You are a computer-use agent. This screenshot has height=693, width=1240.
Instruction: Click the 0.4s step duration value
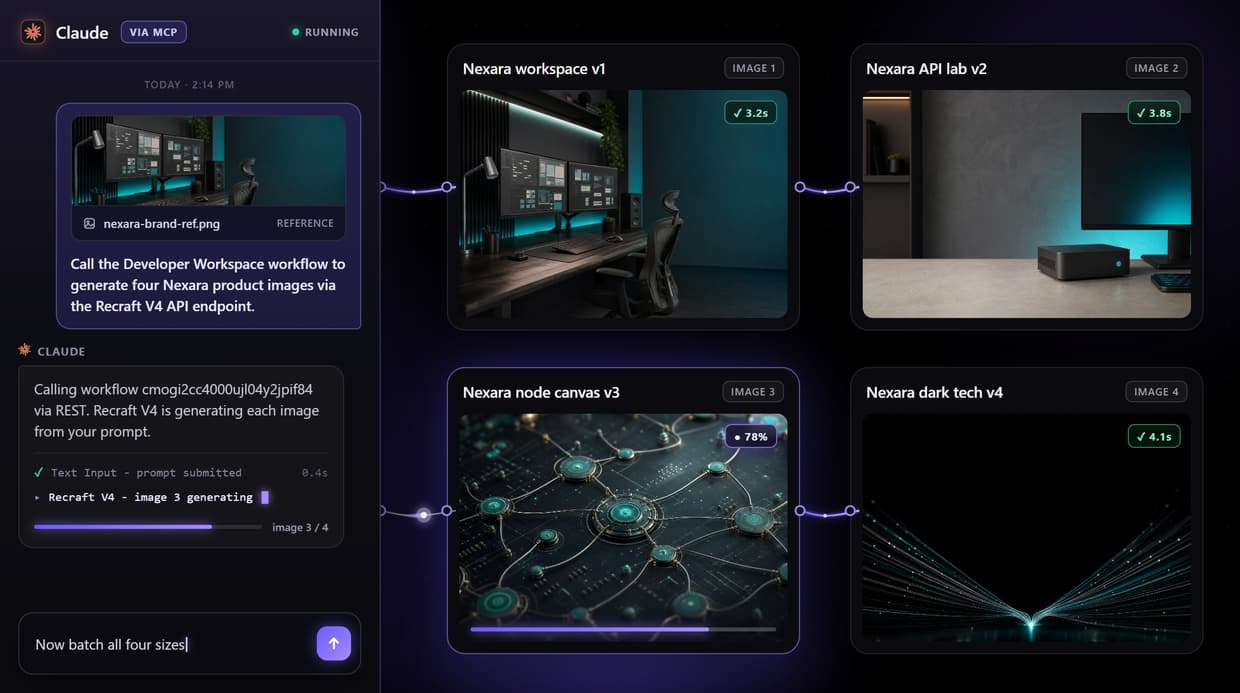tap(315, 473)
